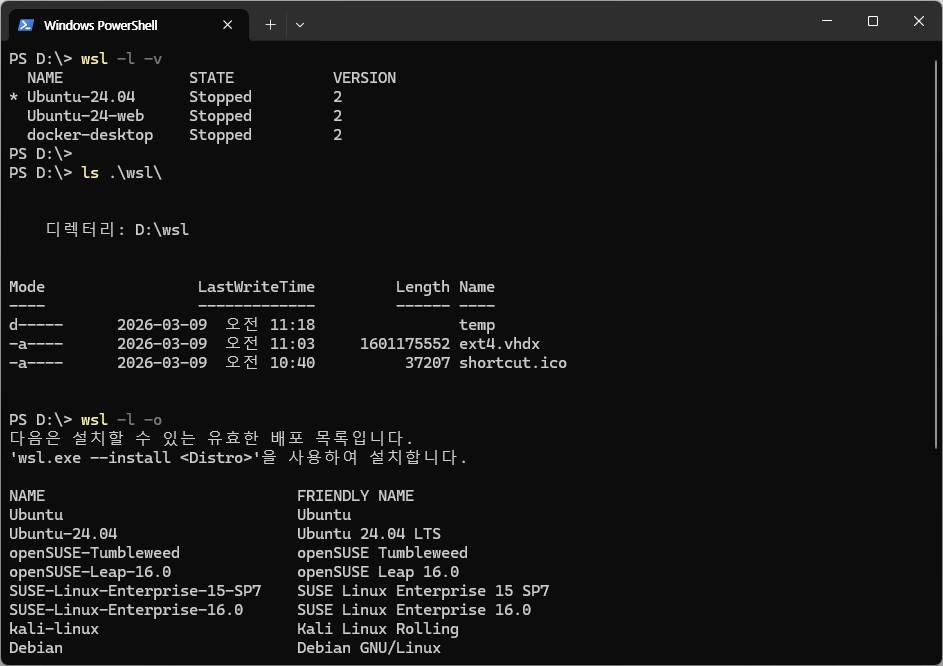Click the 'Length' column header
943x666 pixels.
coord(423,287)
